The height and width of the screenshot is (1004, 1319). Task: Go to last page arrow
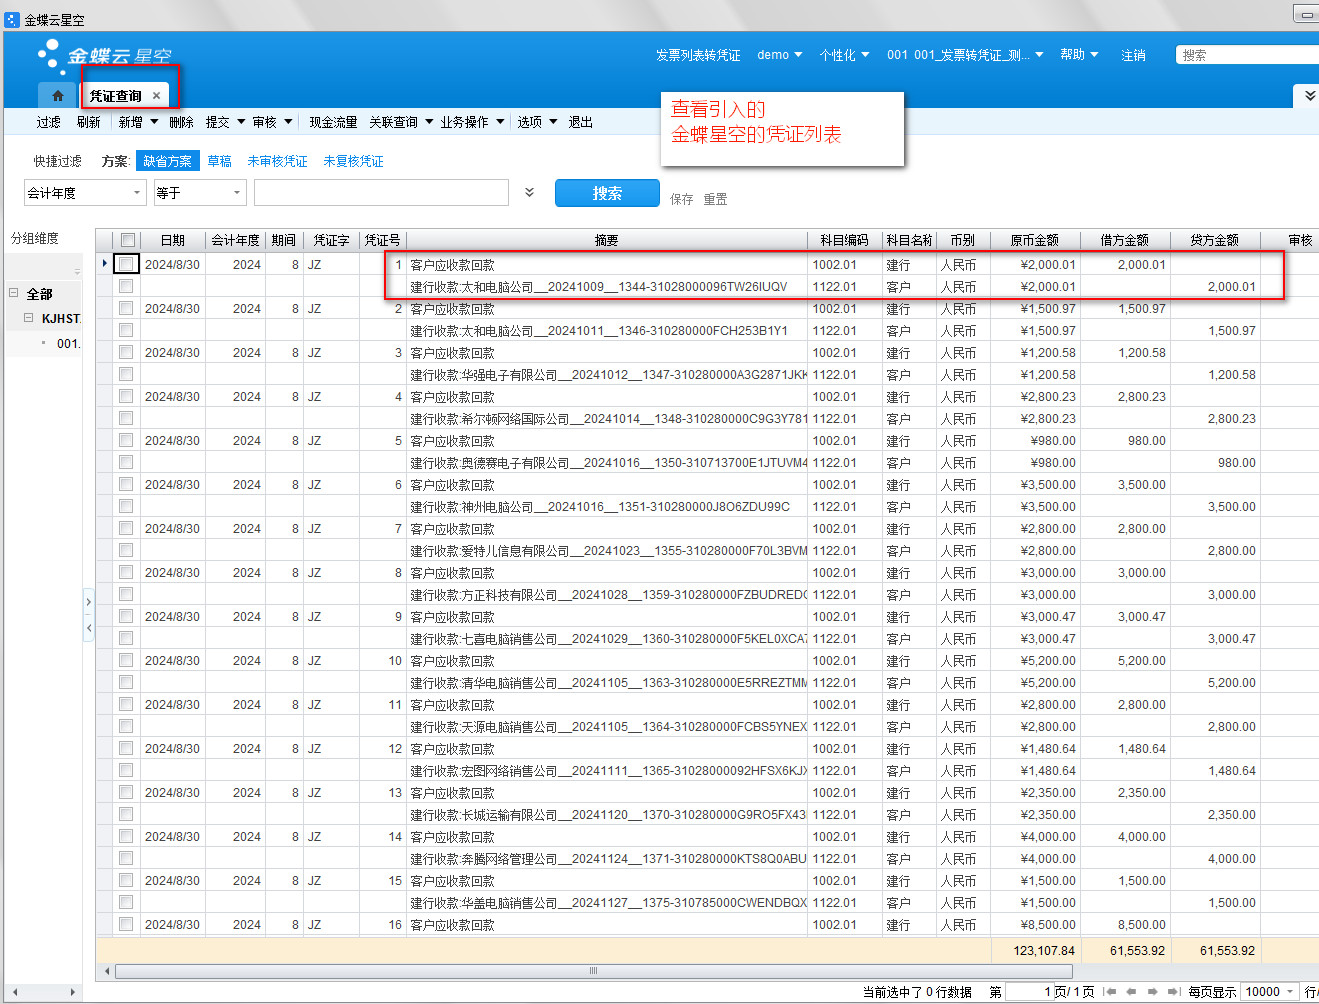click(x=1175, y=992)
